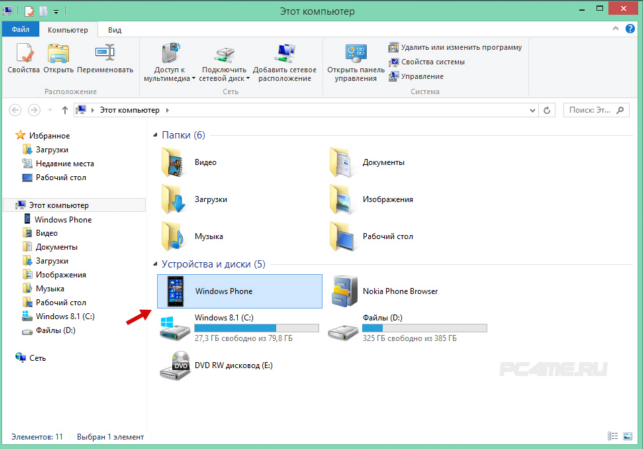643x449 pixels.
Task: Select the Видео folder icon
Action: pos(173,162)
